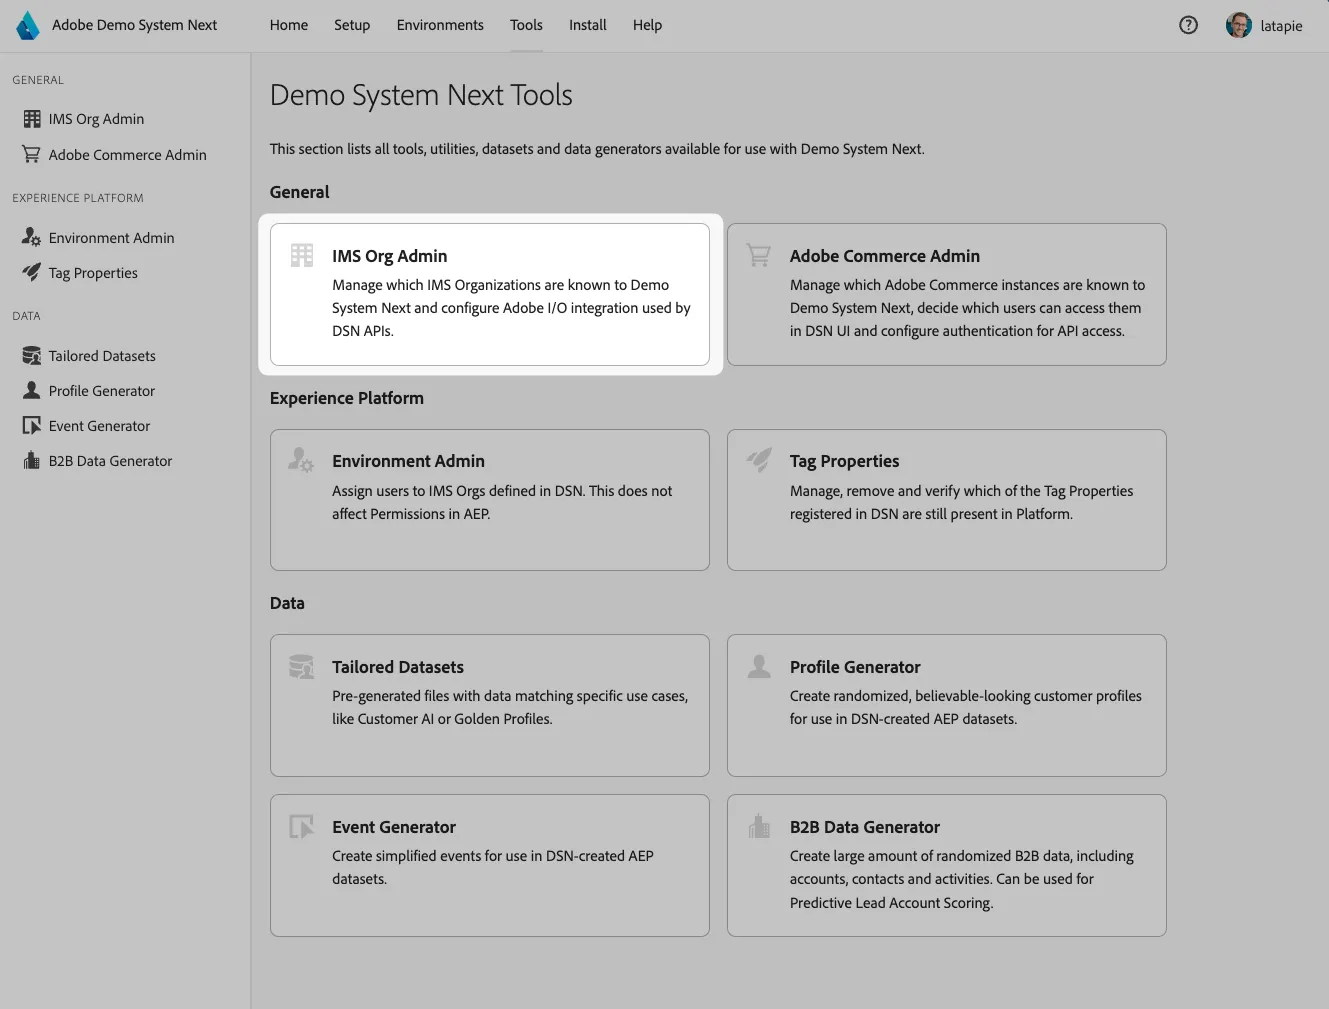Click the latapie user avatar

[x=1238, y=25]
